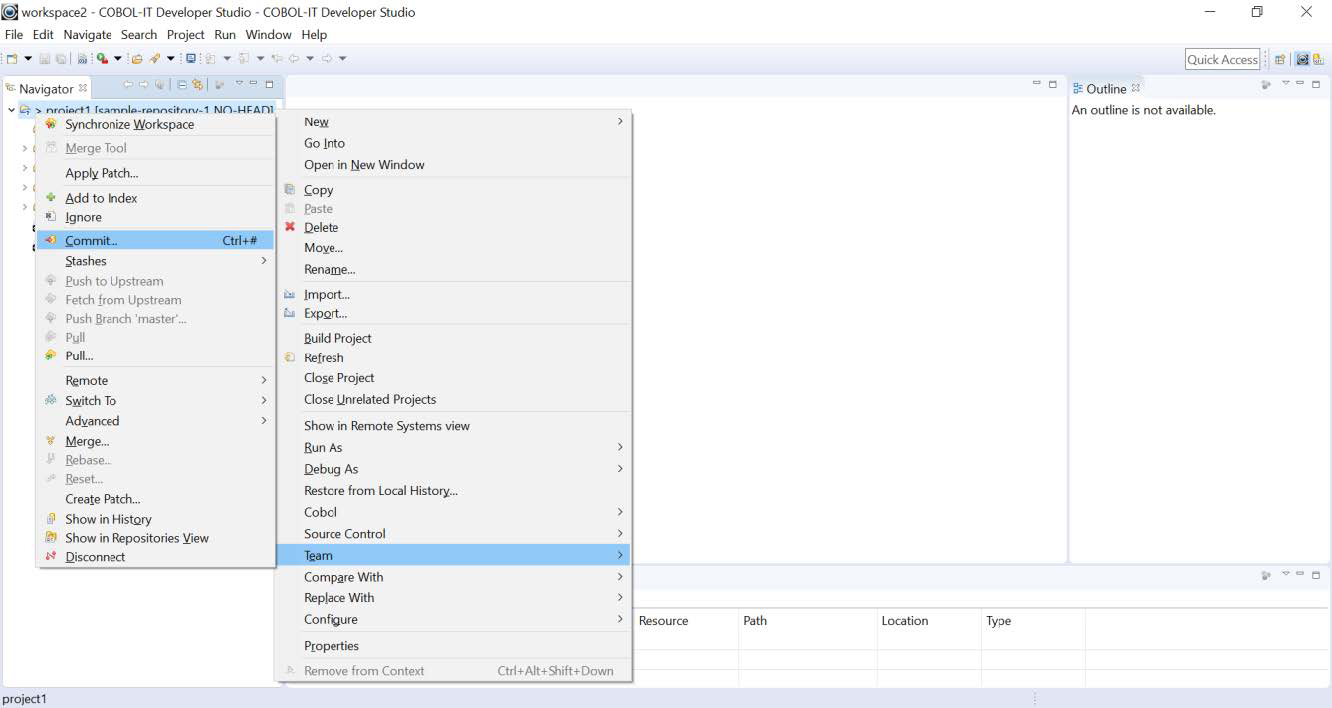
Task: Select Build Project menu entry
Action: [x=337, y=338]
